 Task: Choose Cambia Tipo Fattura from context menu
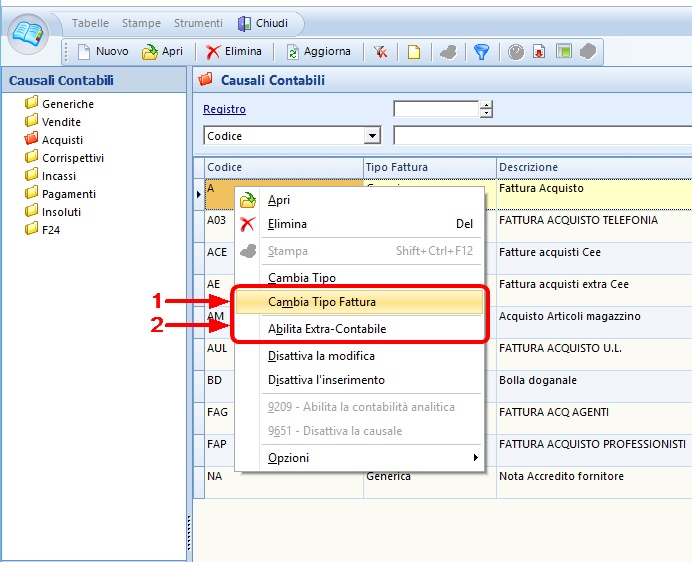pos(322,302)
